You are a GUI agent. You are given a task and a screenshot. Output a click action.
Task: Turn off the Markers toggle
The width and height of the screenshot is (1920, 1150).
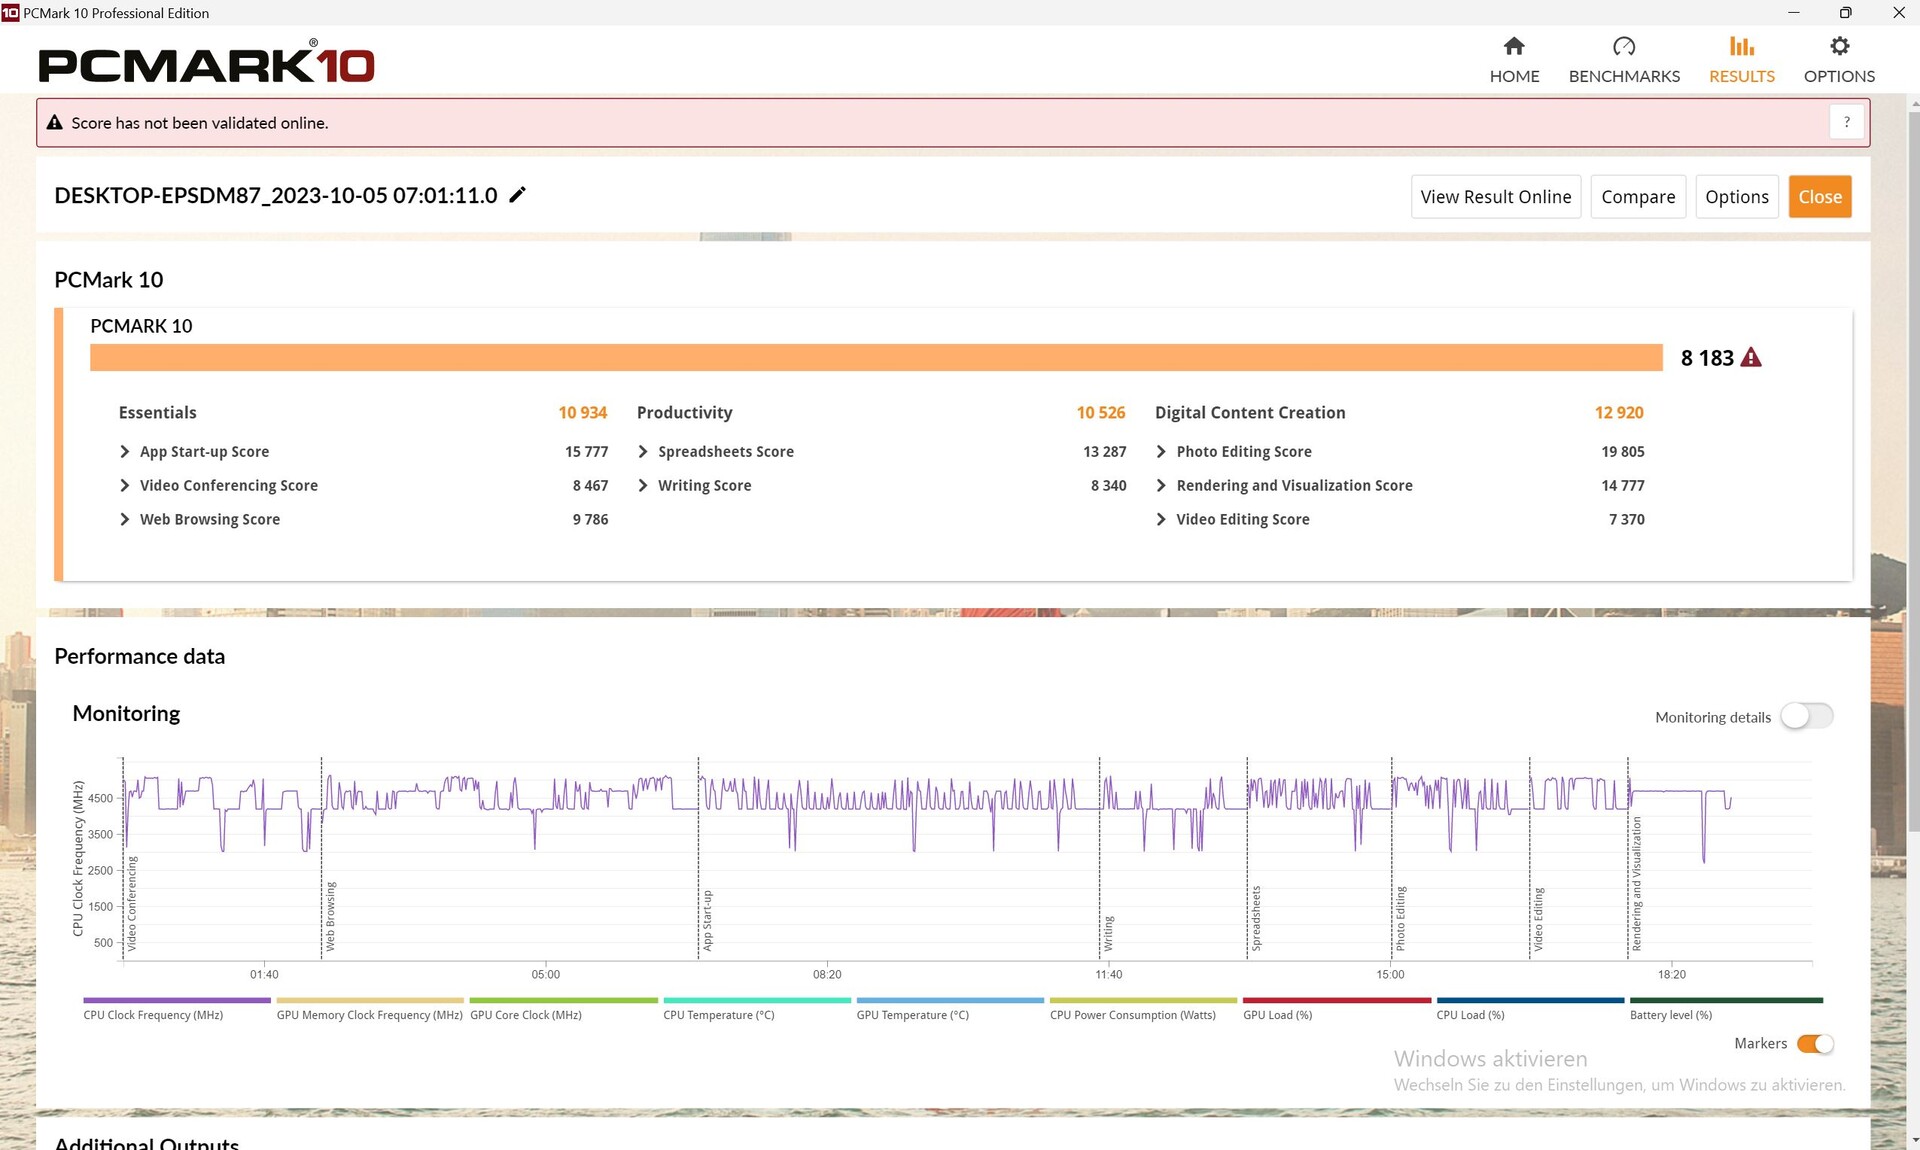1814,1044
